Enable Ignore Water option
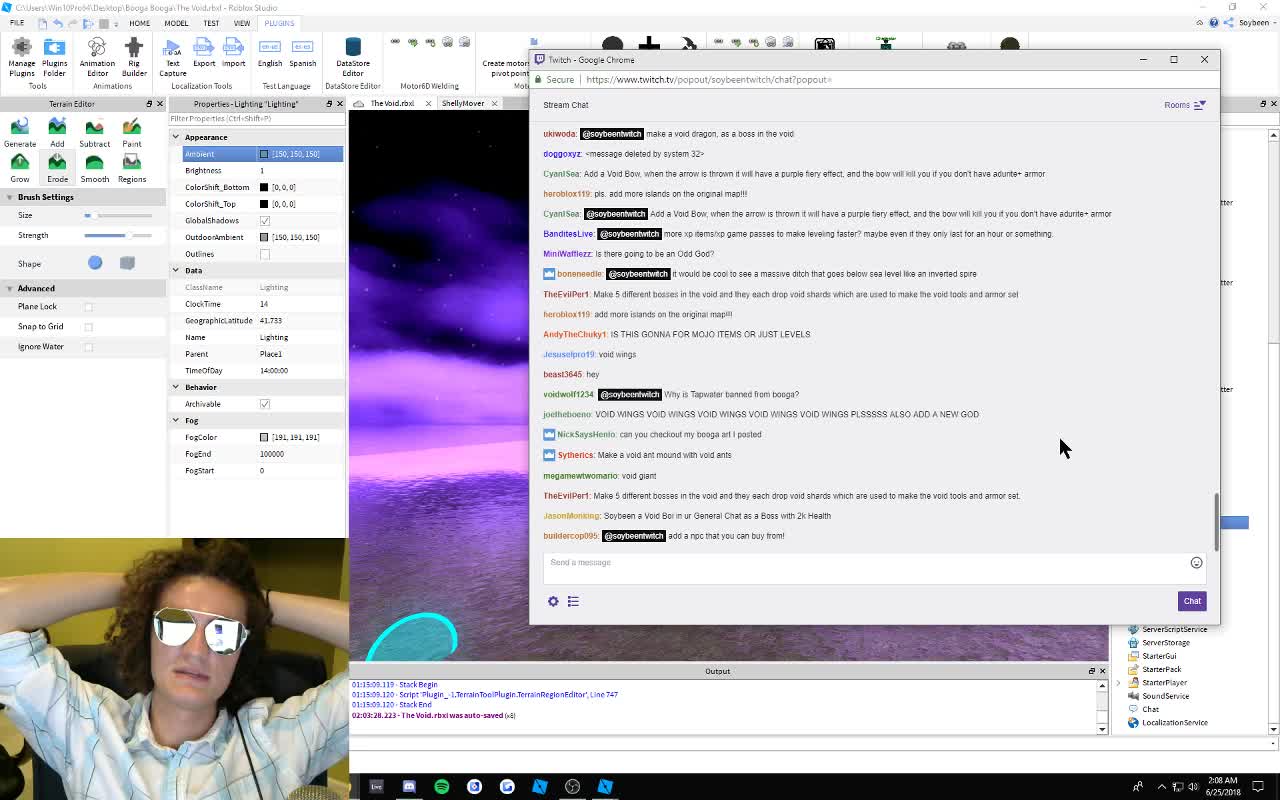This screenshot has width=1280, height=800. tap(88, 347)
